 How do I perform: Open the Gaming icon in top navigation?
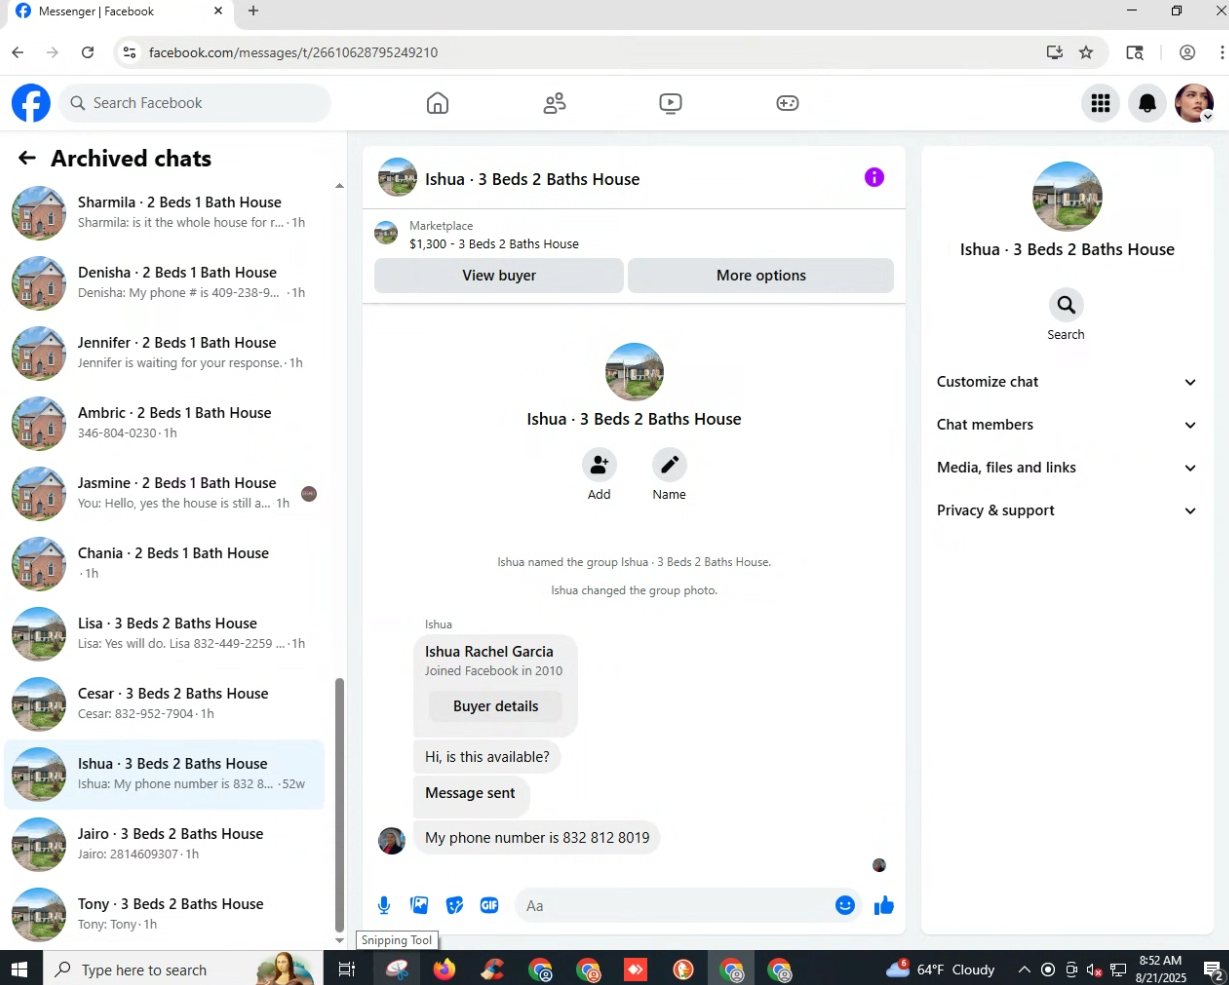click(788, 103)
